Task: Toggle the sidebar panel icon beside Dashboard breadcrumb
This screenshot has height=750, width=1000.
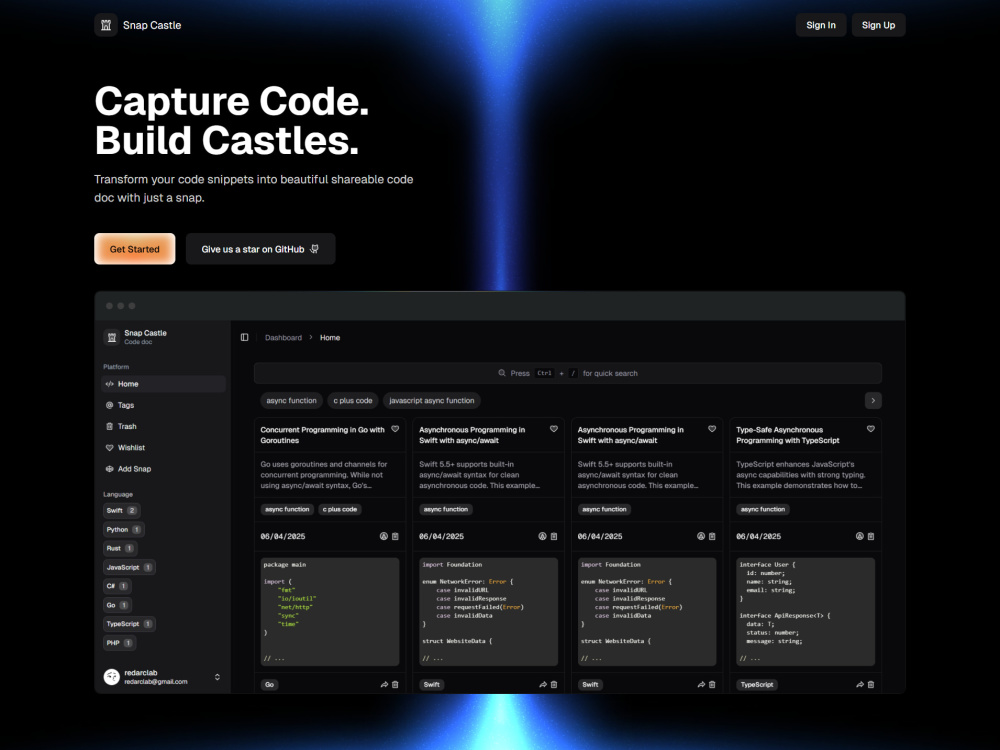Action: (244, 337)
